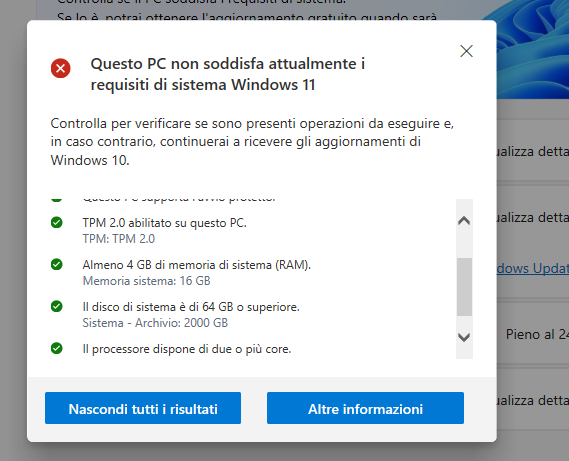Open the Windows Update link behind dialog
The height and width of the screenshot is (461, 569).
(533, 269)
